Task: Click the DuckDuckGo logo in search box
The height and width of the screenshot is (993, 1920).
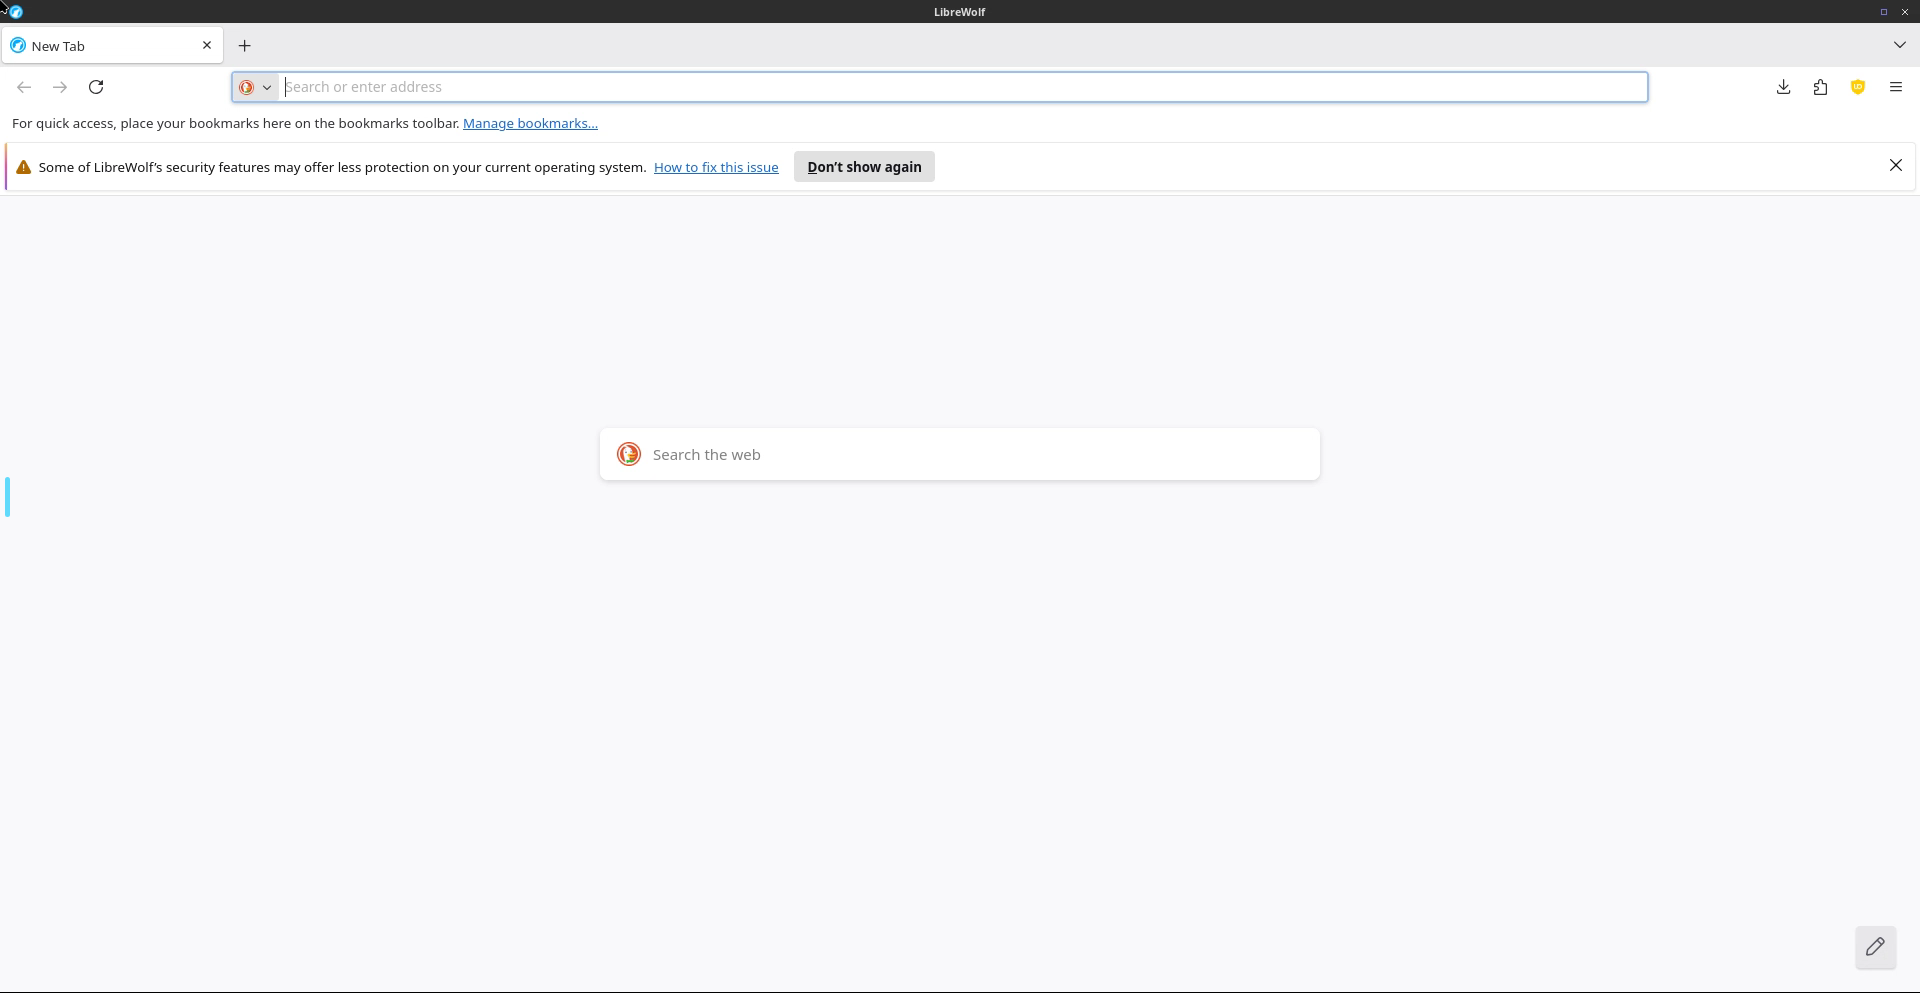Action: tap(629, 454)
